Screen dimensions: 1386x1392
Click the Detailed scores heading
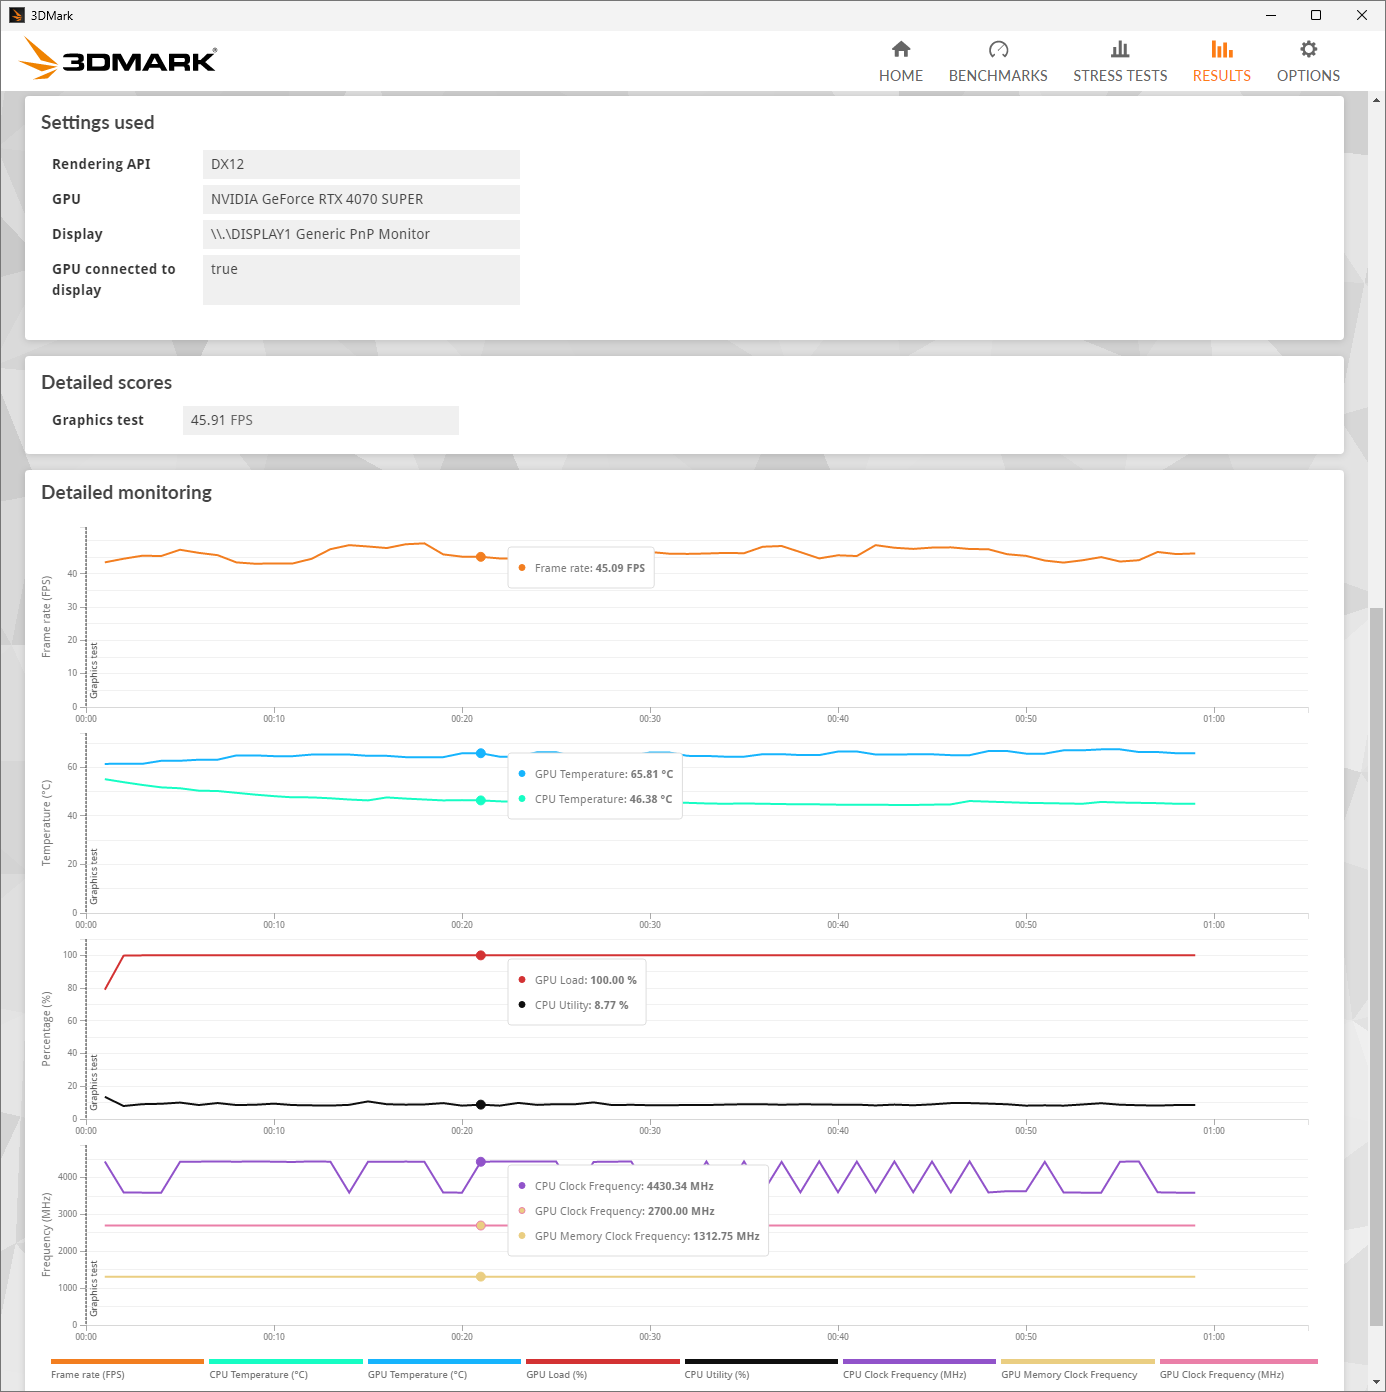(x=107, y=382)
